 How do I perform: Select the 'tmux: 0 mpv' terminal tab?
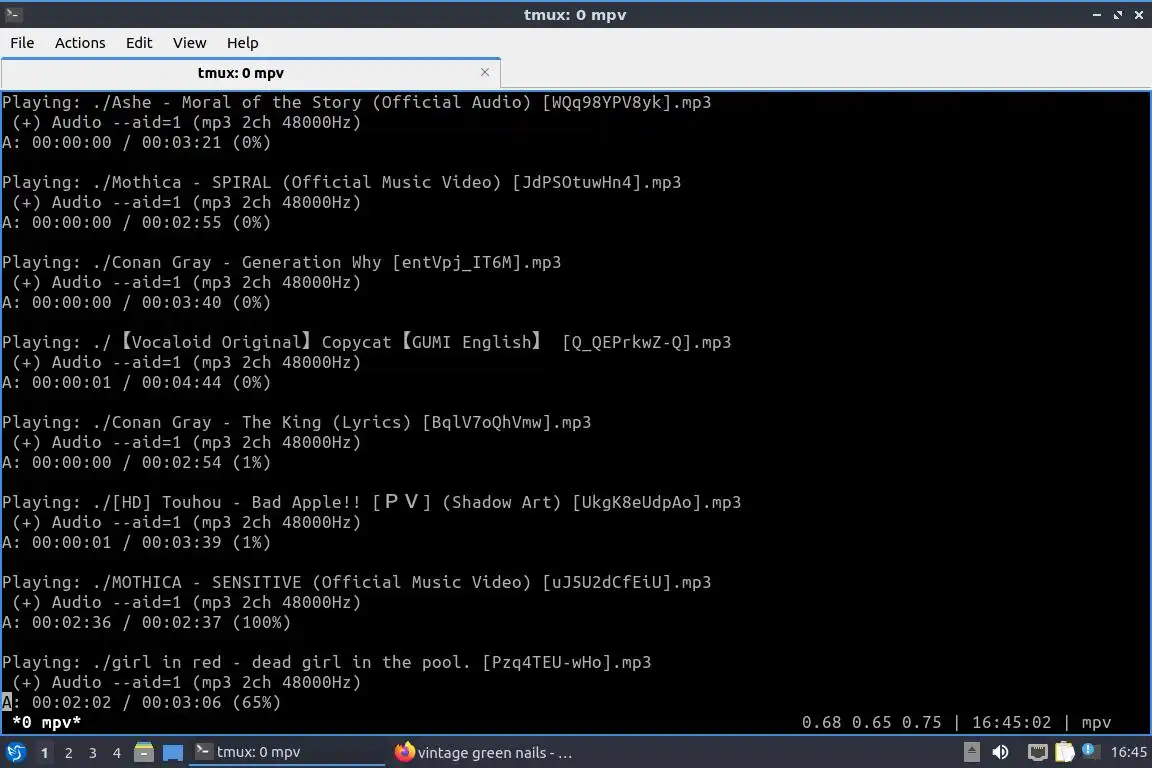[x=251, y=73]
